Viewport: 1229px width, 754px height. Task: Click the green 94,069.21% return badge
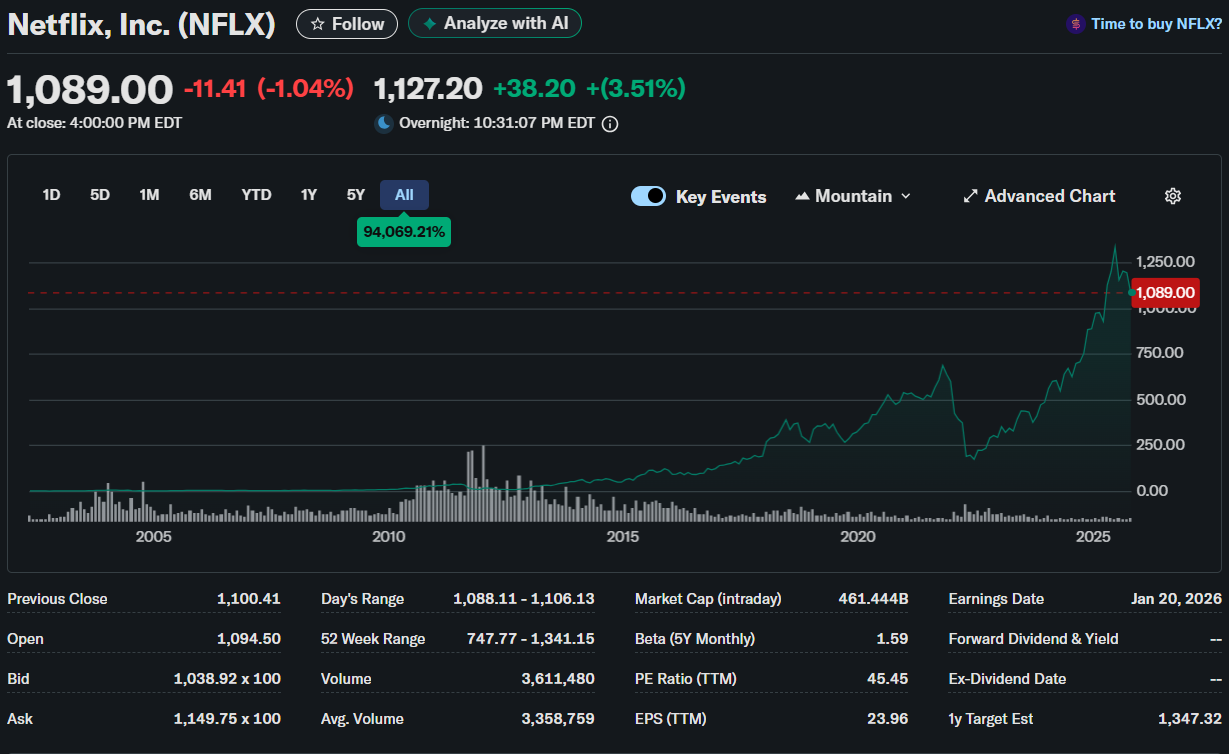[404, 232]
